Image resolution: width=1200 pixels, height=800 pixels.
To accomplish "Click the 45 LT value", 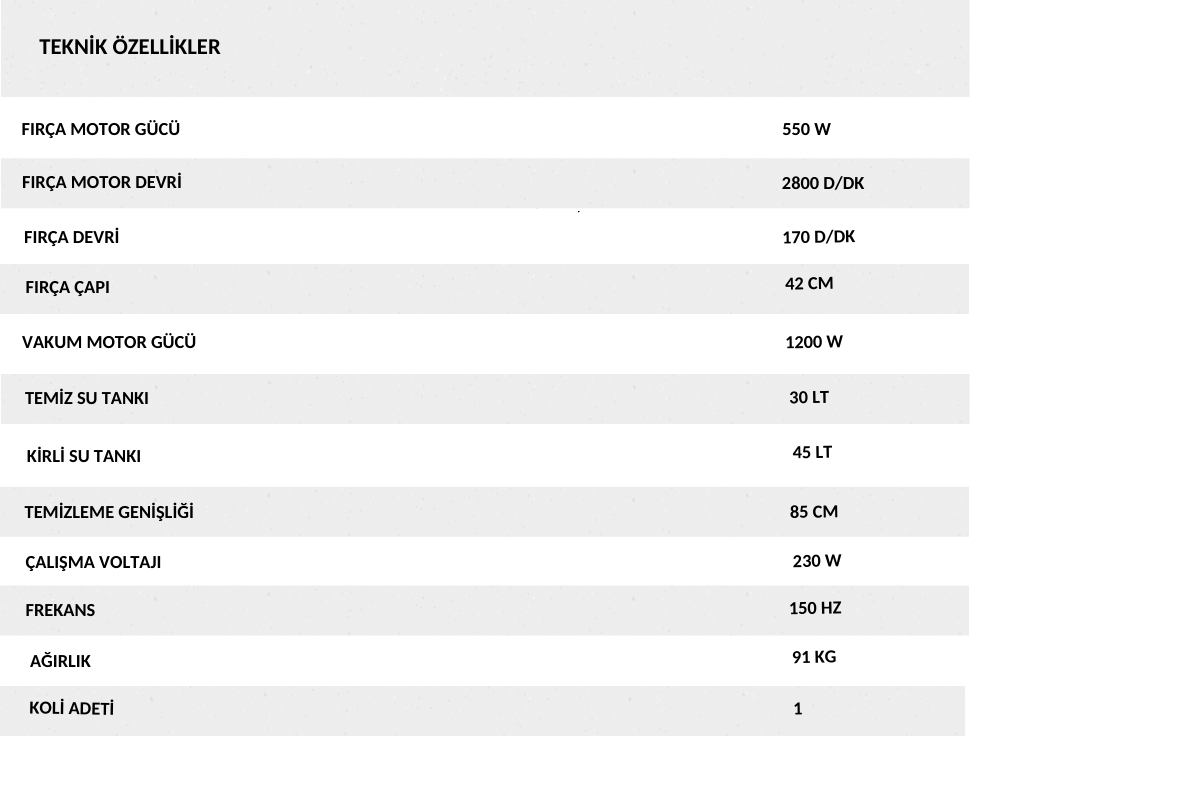I will 812,452.
